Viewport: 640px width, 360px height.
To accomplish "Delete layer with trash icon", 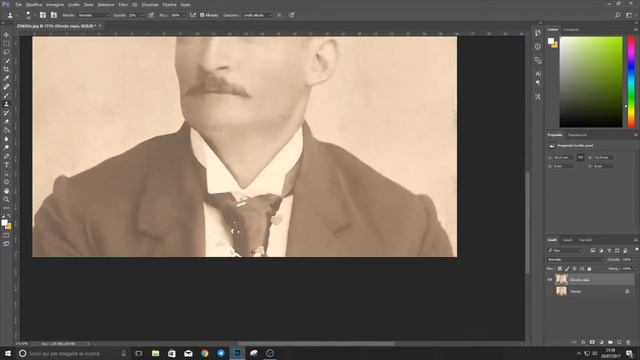I will tap(628, 342).
